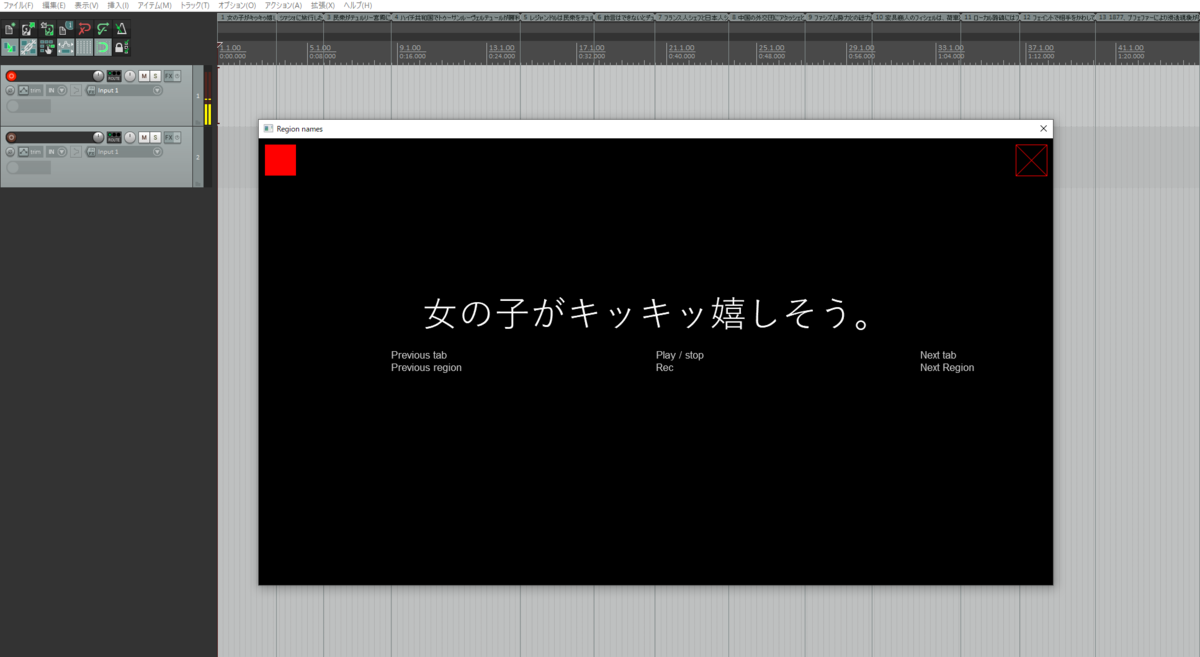Adjust the volume knob on track 1

97,76
